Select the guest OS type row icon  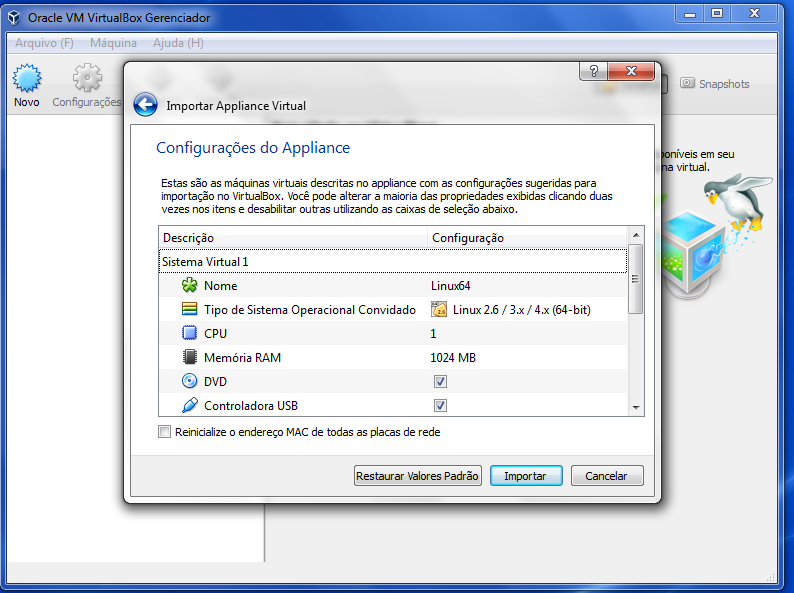pyautogui.click(x=190, y=310)
